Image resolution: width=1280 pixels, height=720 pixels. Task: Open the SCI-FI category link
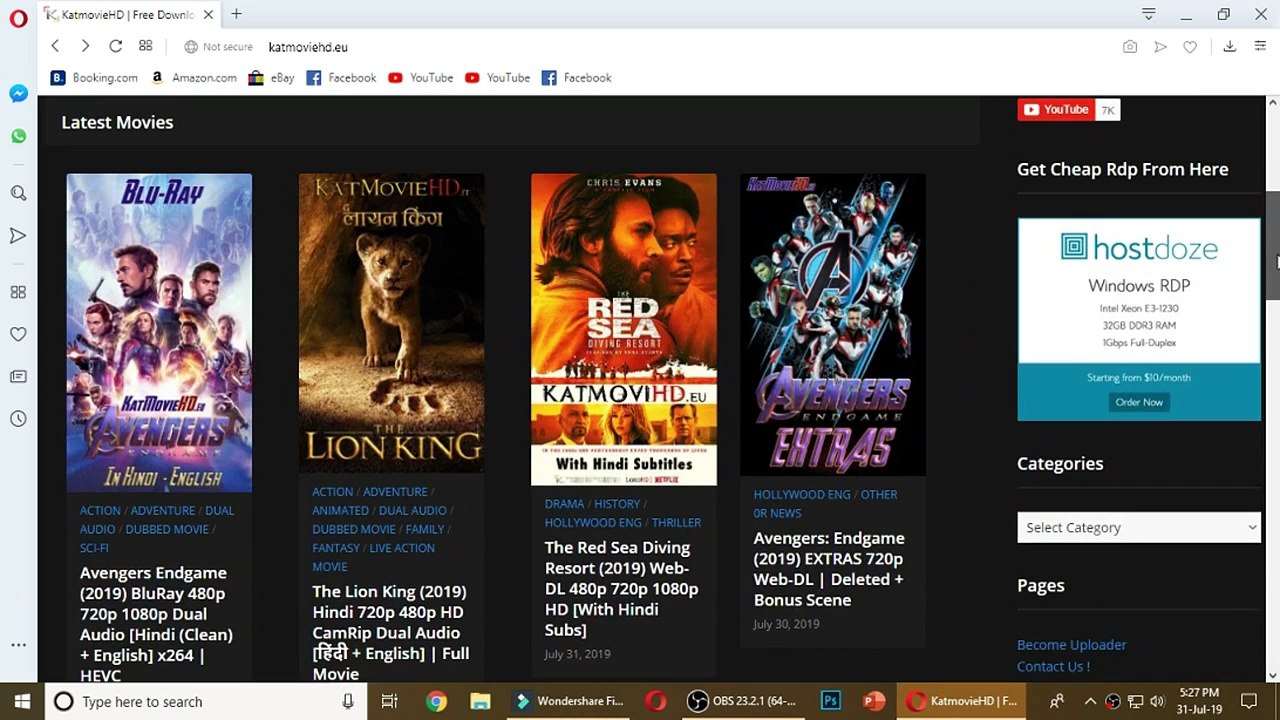[94, 548]
